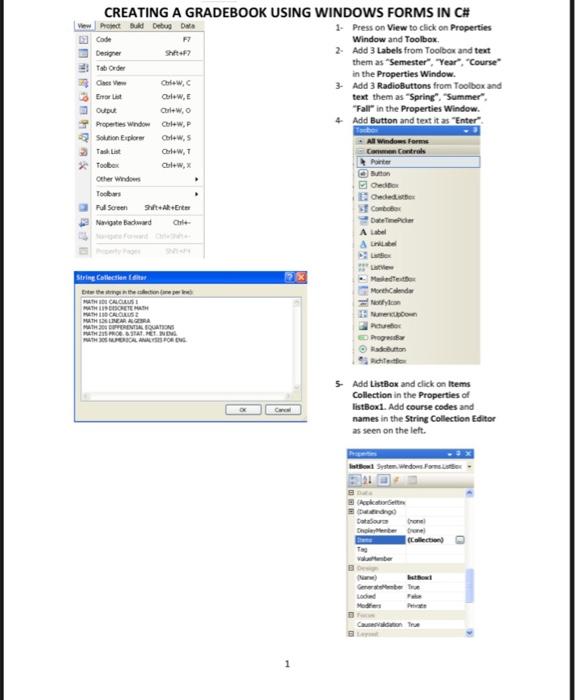This screenshot has height=700, width=575.
Task: Click the Tab Order menu icon
Action: click(x=83, y=68)
